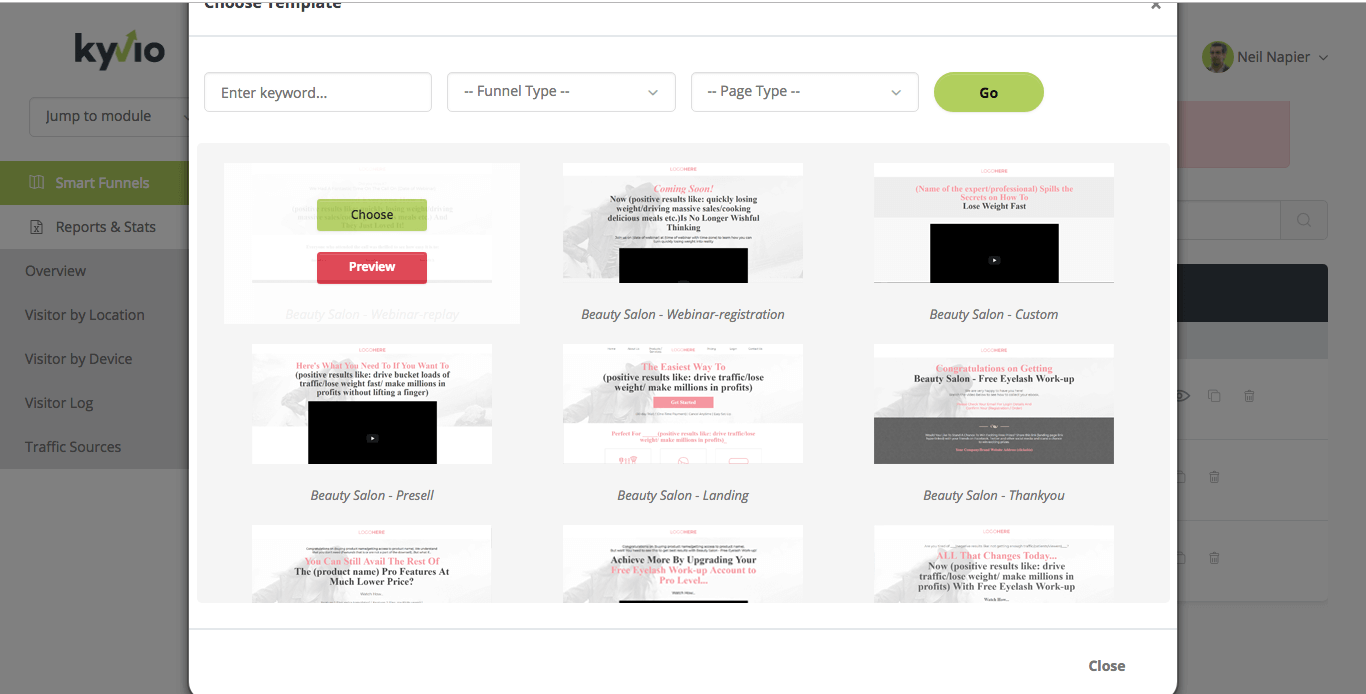This screenshot has width=1366, height=694.
Task: Click the green Go button
Action: pos(989,92)
